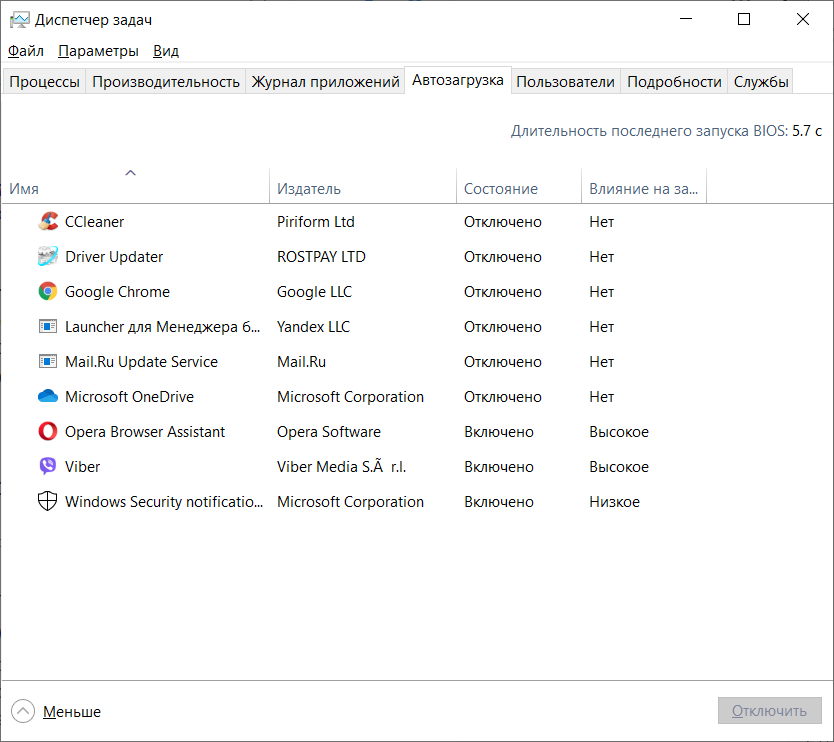Click the Google Chrome icon in list
The image size is (834, 742).
(x=48, y=292)
